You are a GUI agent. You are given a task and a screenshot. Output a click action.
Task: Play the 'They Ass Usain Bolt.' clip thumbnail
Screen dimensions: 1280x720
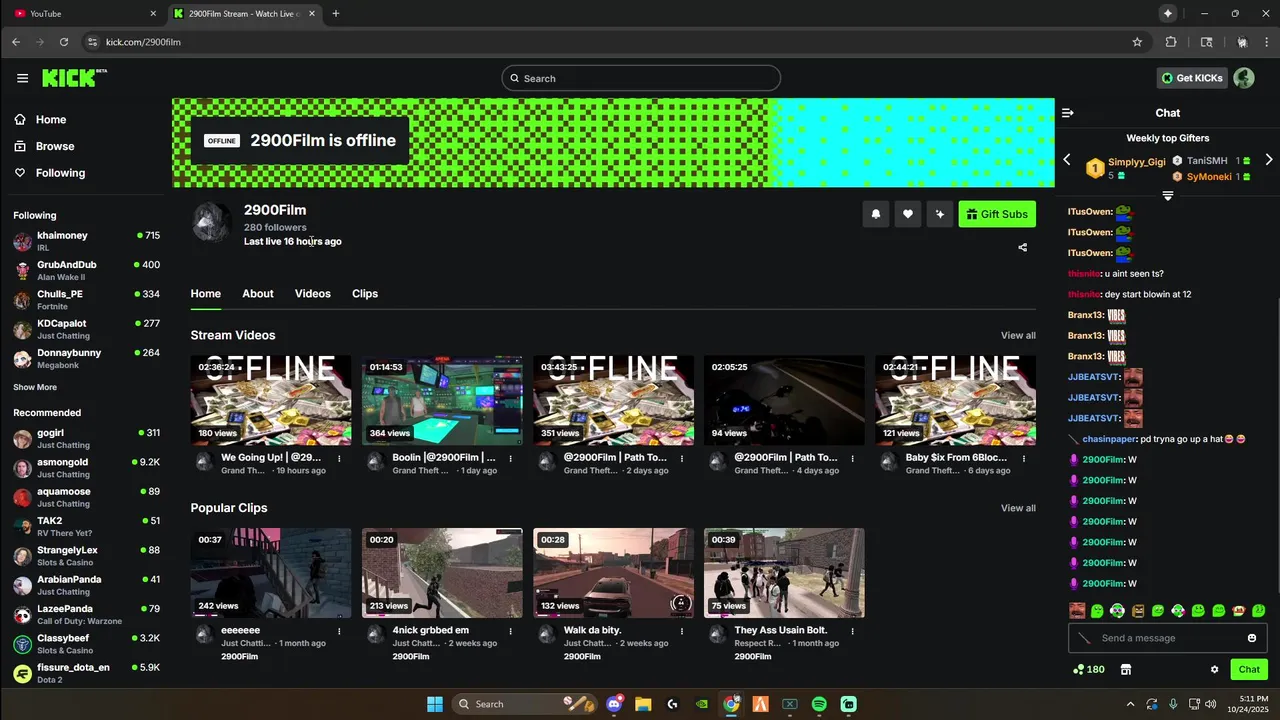pyautogui.click(x=784, y=573)
